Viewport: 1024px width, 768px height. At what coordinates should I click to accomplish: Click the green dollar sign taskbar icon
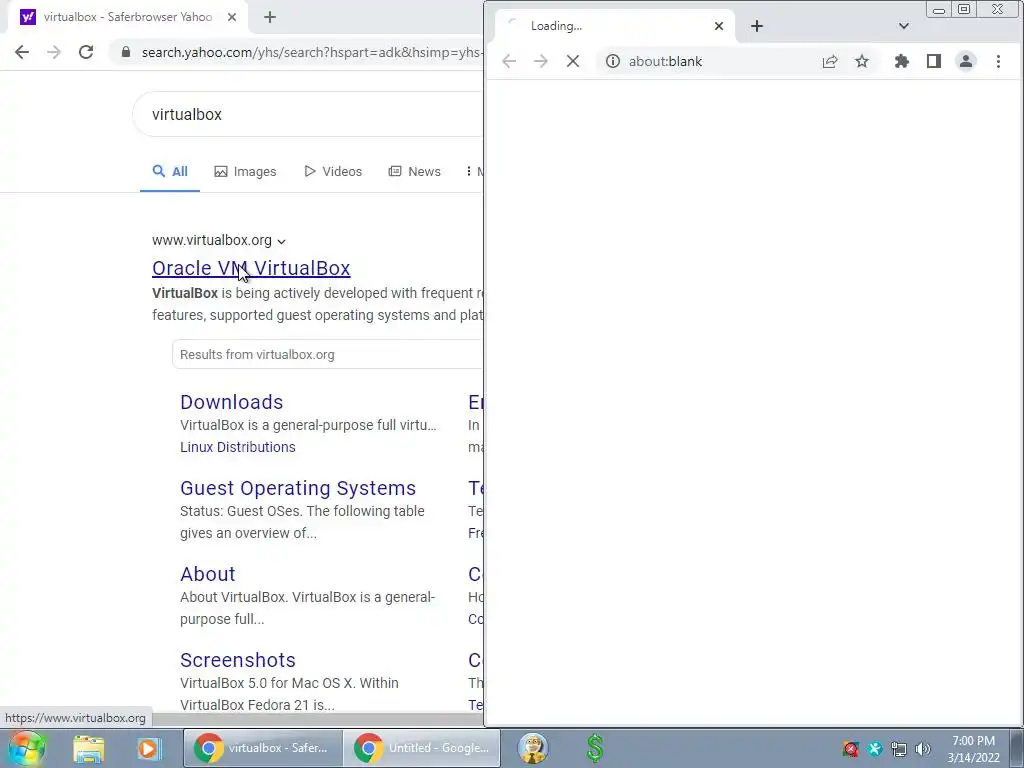595,748
